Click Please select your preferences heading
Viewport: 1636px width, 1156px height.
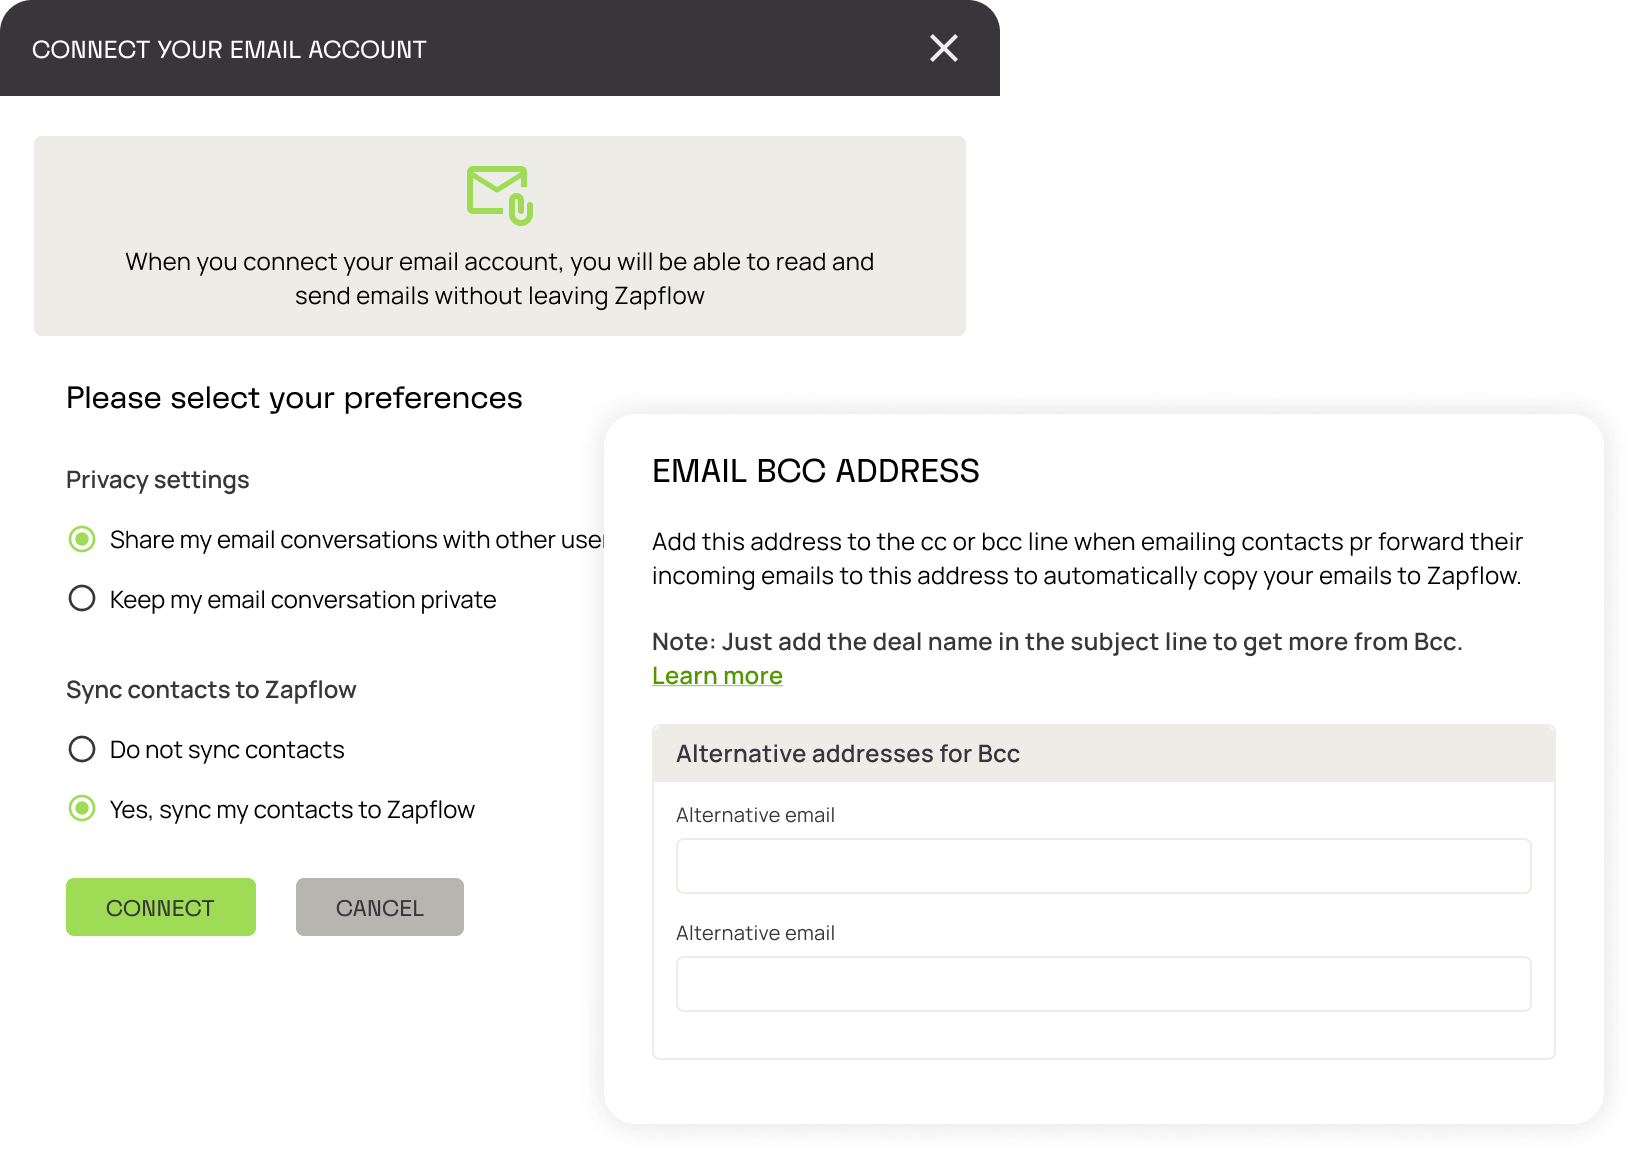[x=294, y=398]
